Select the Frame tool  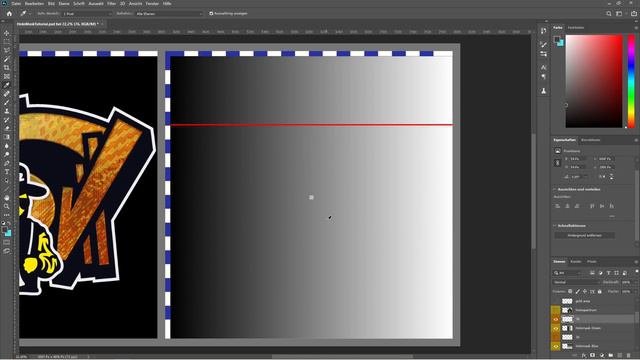(x=7, y=76)
